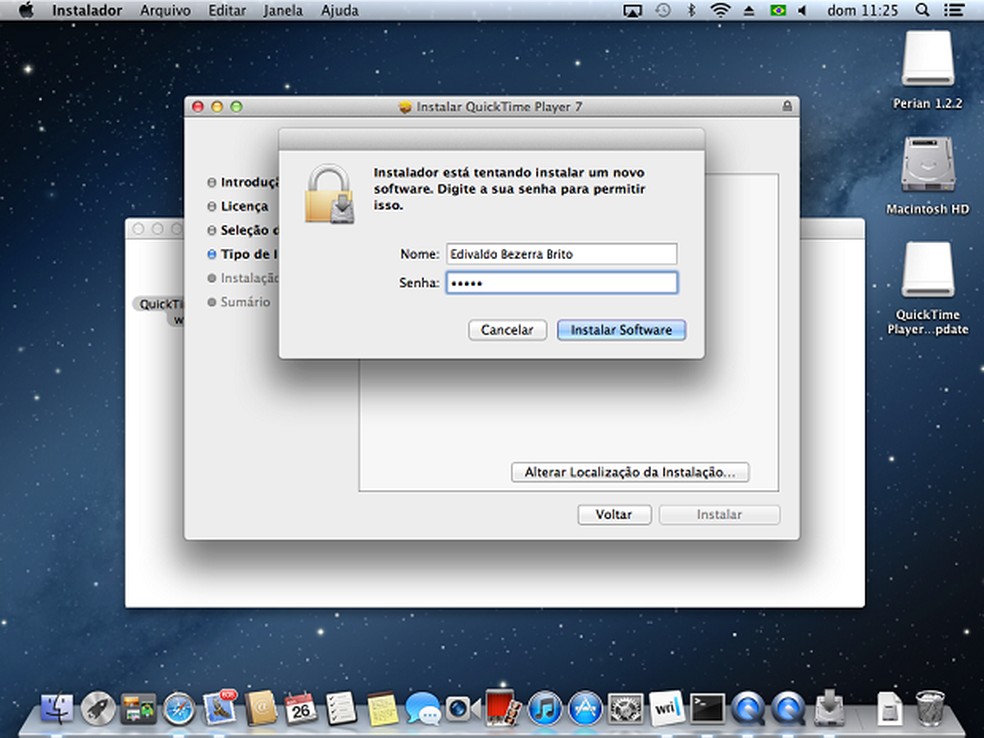Click the Senha password field
Image resolution: width=984 pixels, height=738 pixels.
562,283
